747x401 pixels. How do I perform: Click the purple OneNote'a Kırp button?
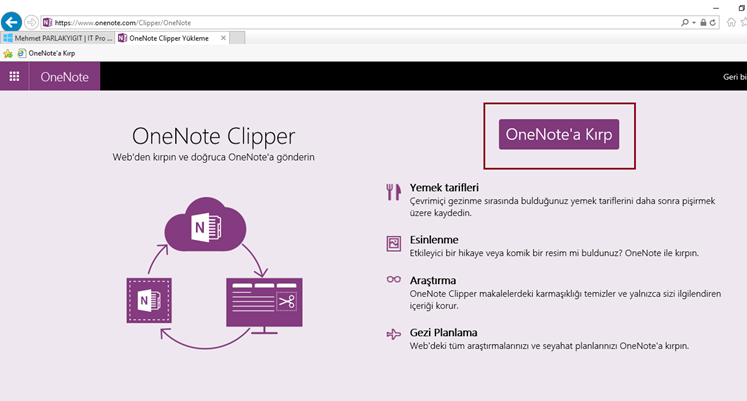click(559, 134)
